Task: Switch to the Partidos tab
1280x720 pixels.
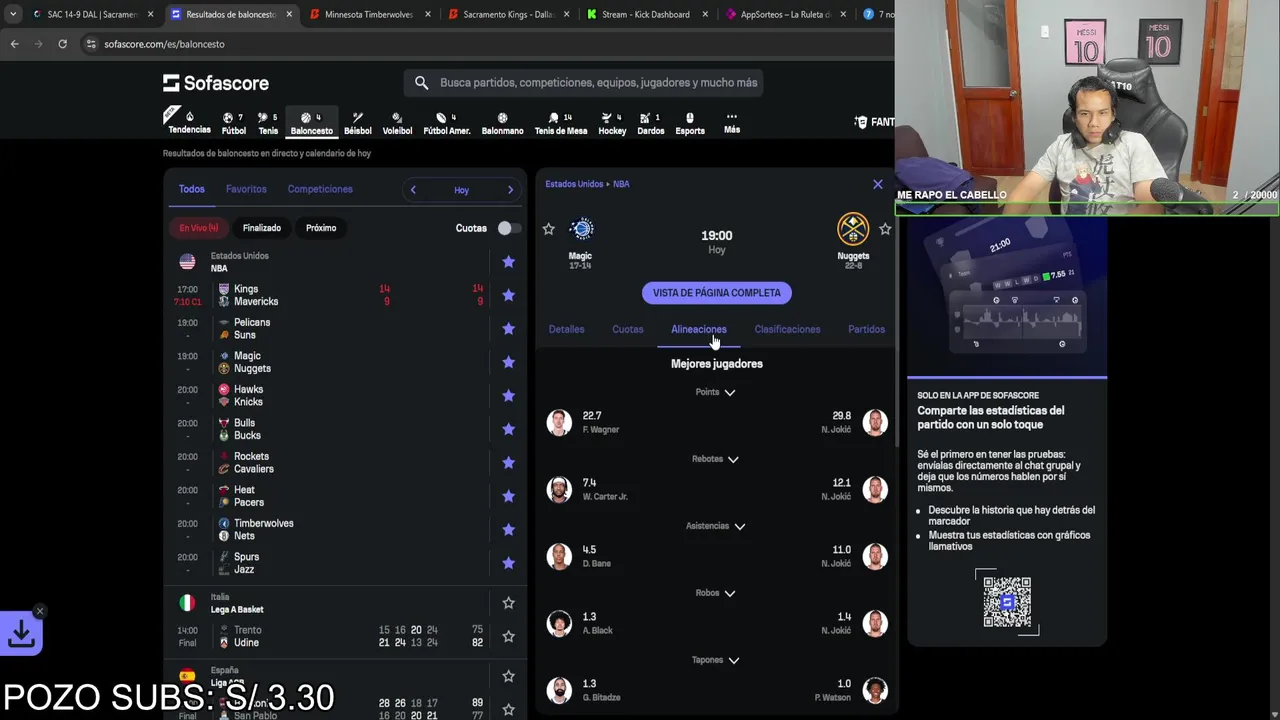Action: point(866,329)
